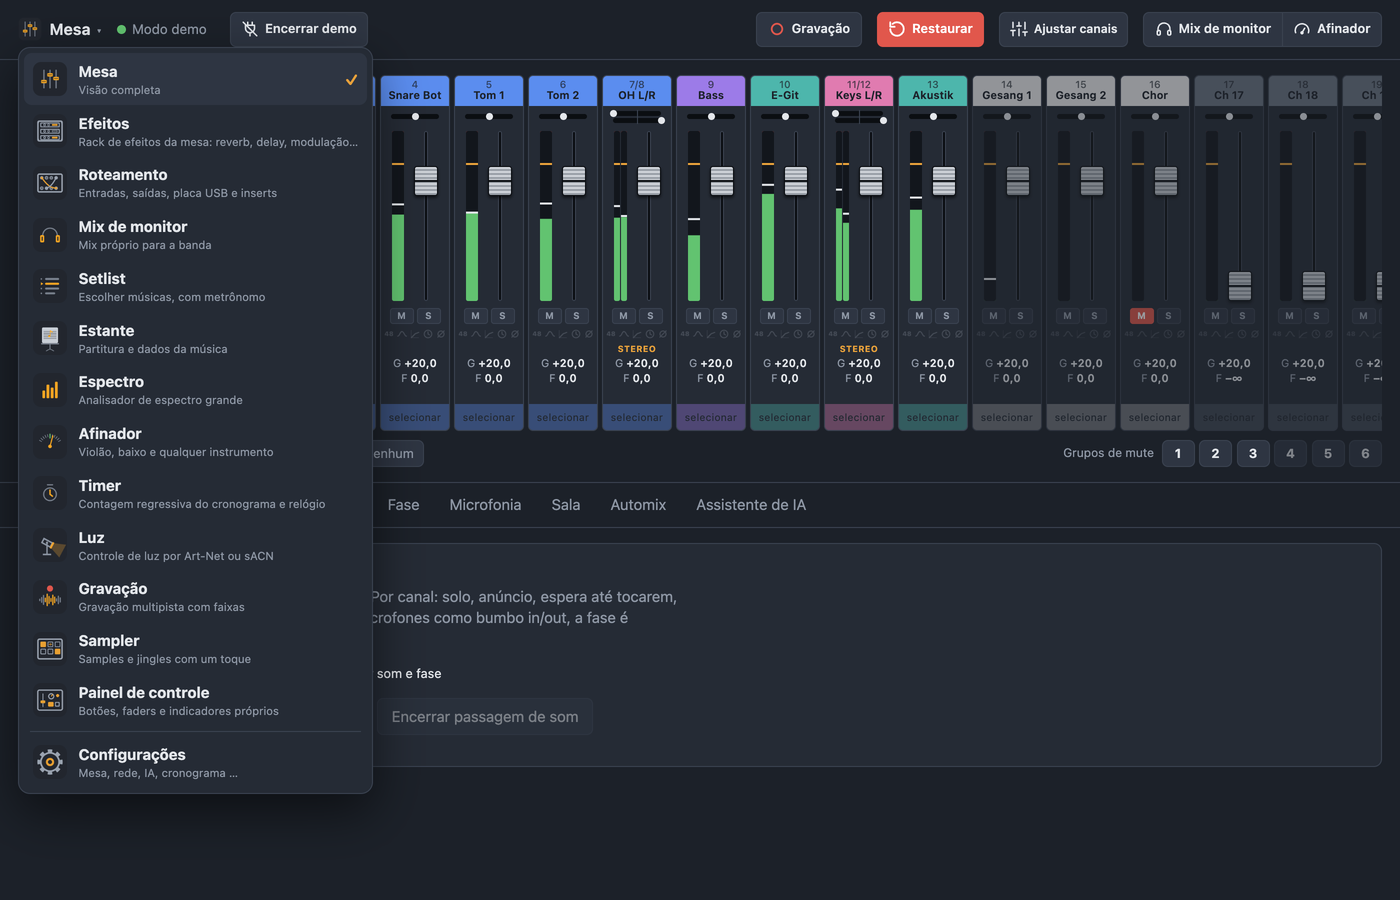Click the Afinador button in the top toolbar
1400x900 pixels.
point(1331,29)
